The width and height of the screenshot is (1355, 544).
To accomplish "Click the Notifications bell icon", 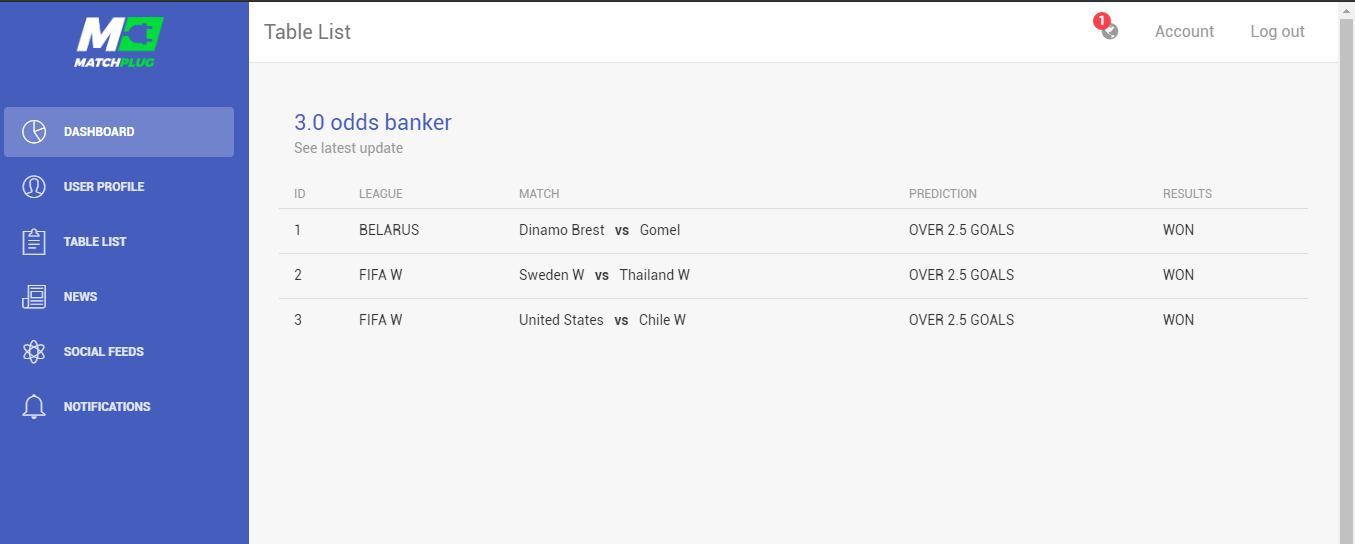I will [x=34, y=407].
